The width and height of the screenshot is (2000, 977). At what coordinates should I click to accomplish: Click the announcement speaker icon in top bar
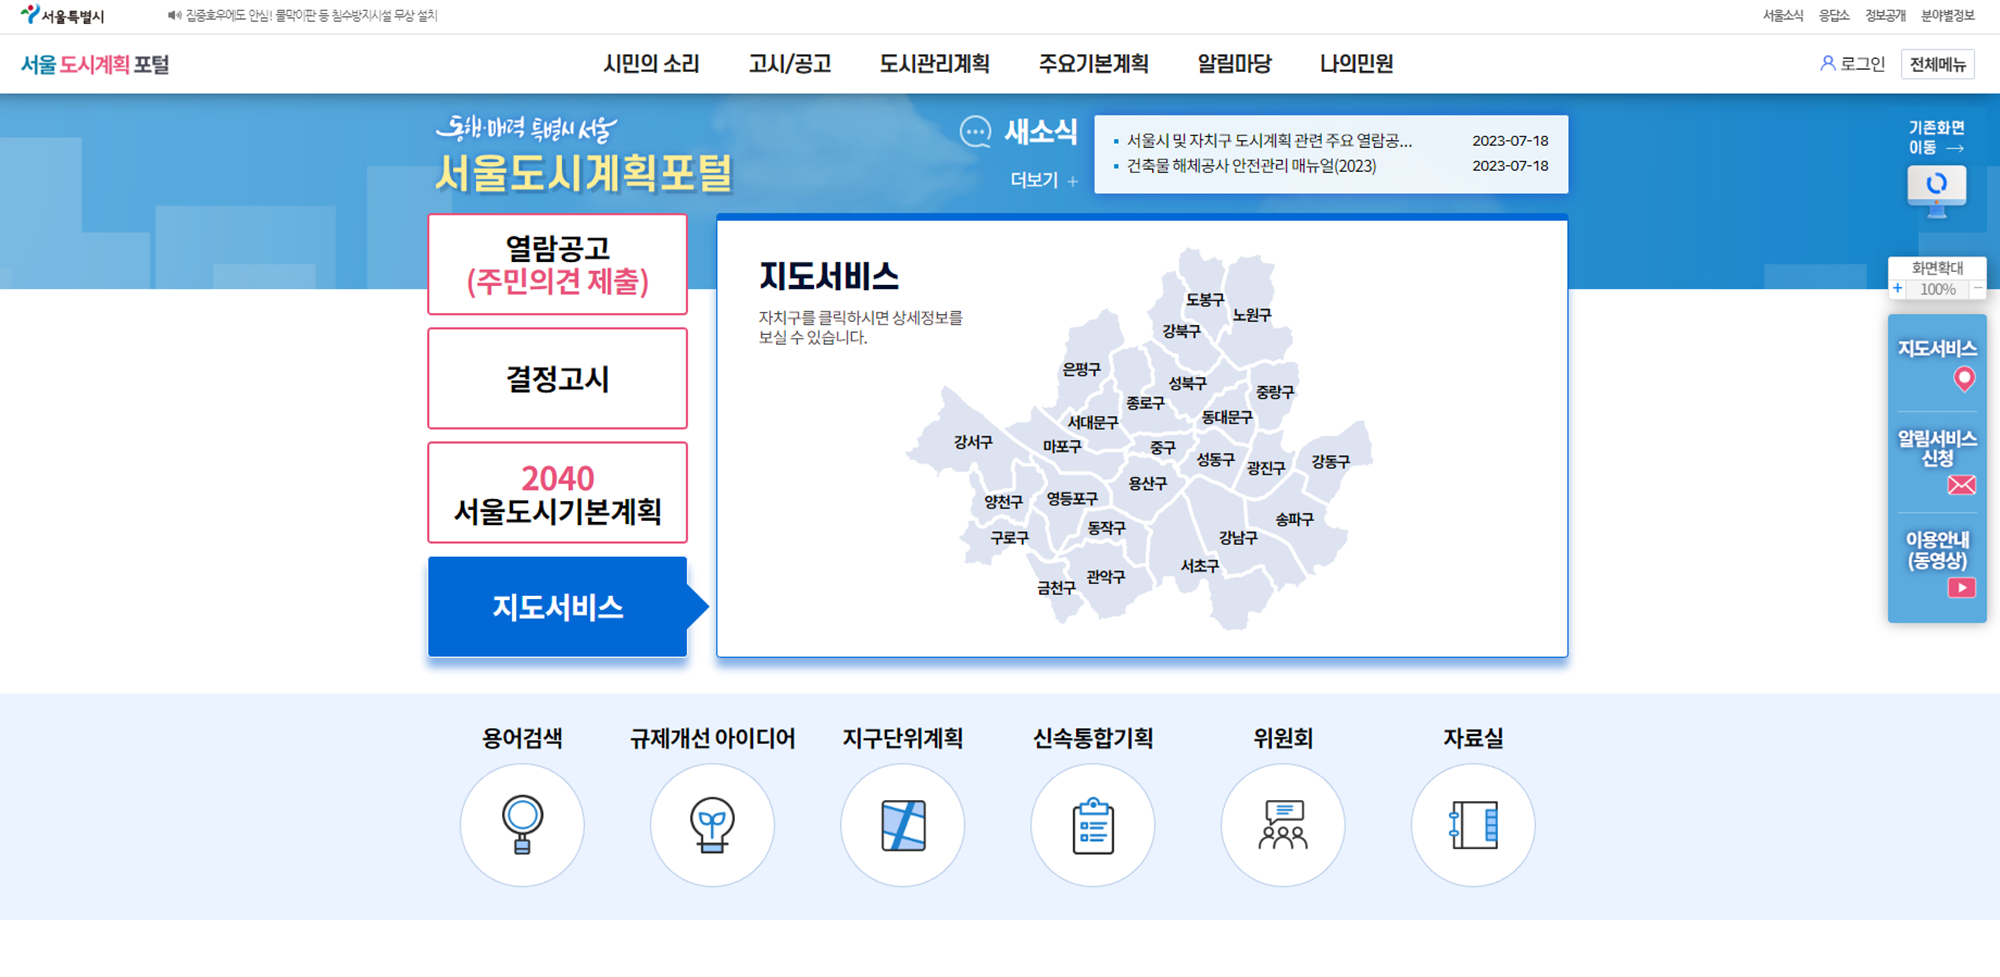pos(174,15)
